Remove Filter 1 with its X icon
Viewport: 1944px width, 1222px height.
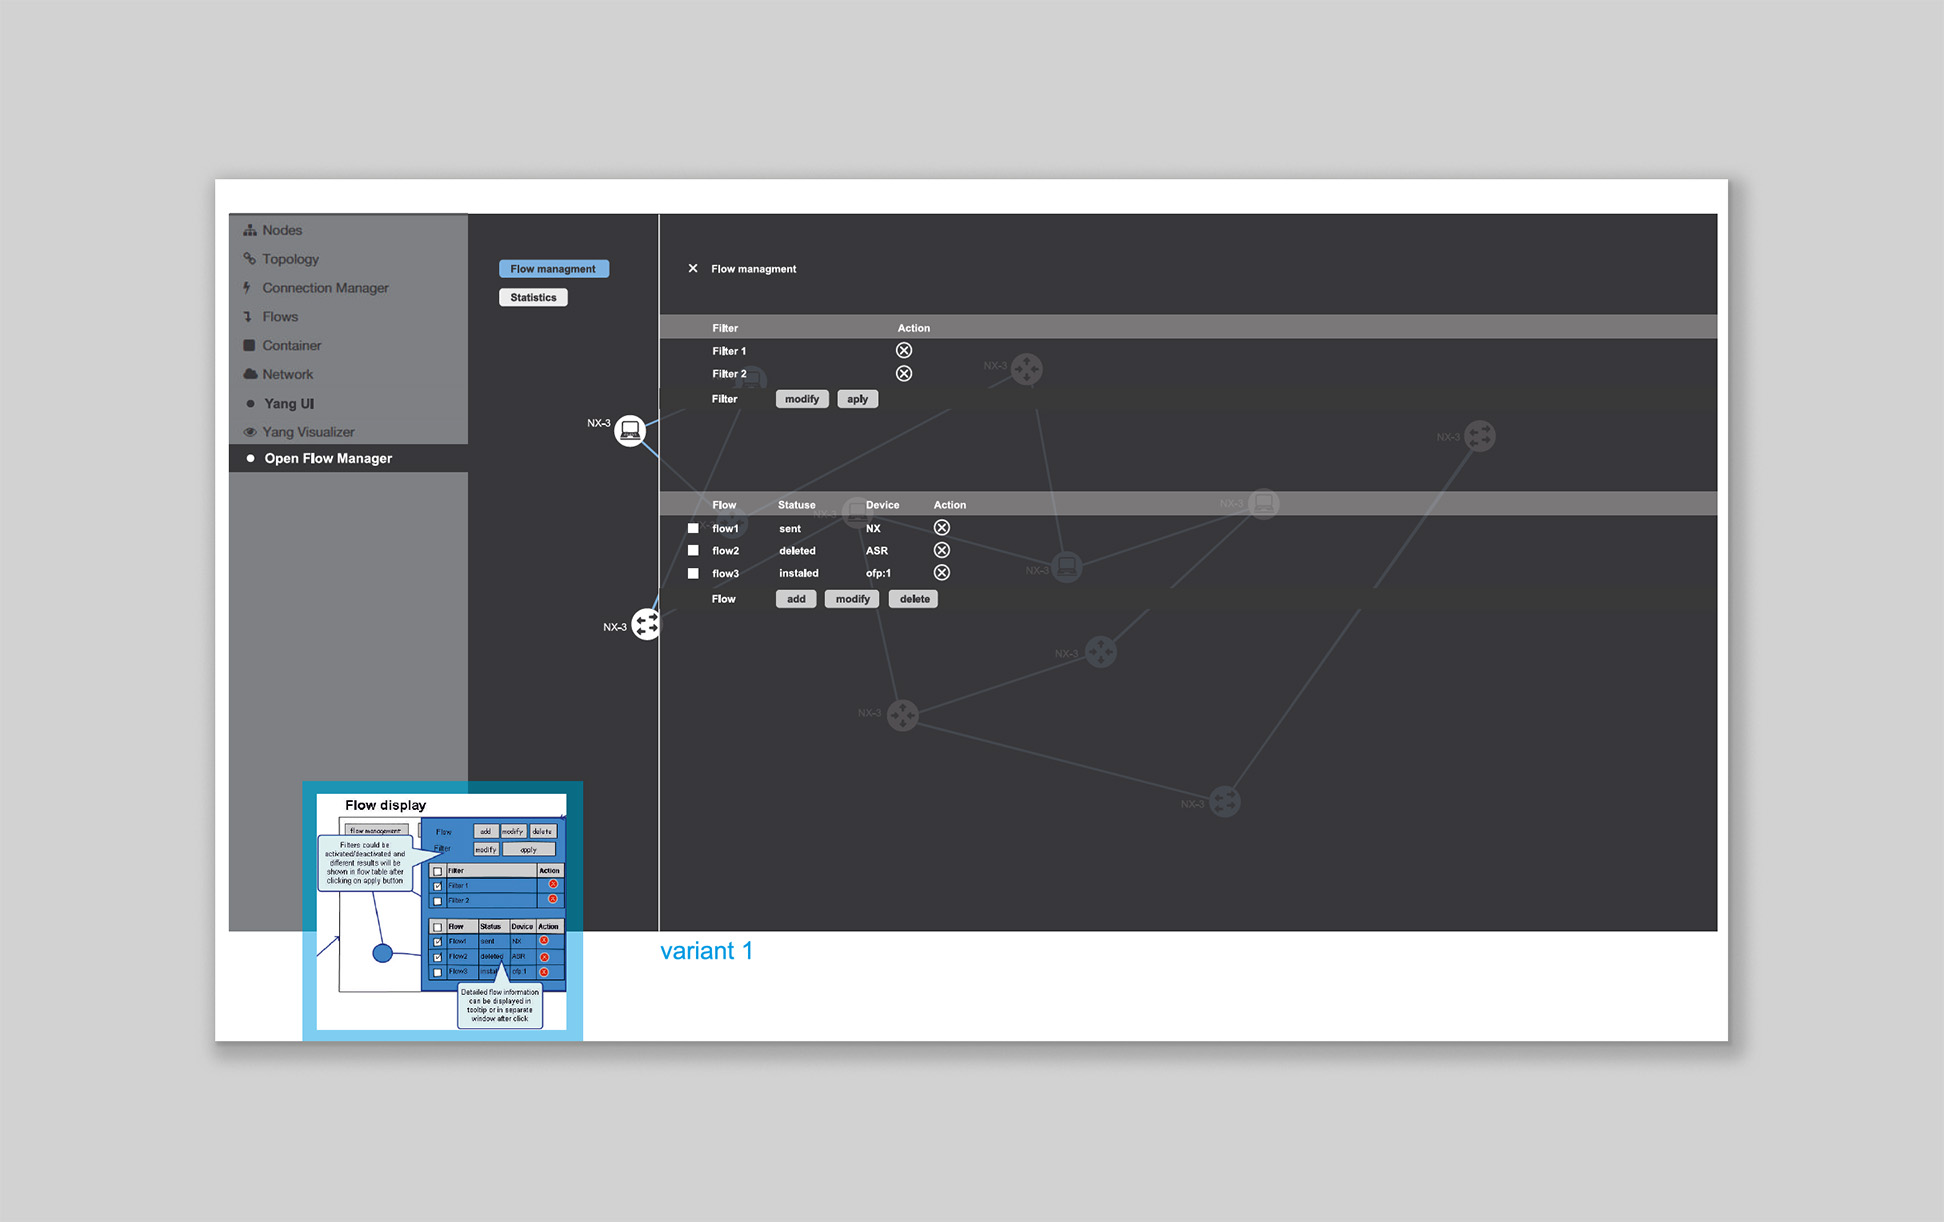tap(904, 350)
